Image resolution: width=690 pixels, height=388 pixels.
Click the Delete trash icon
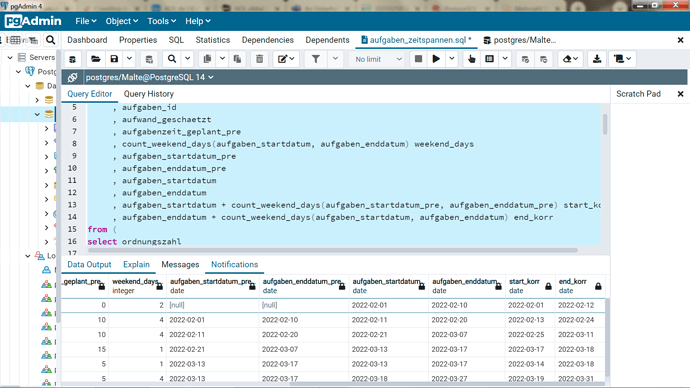(x=260, y=59)
